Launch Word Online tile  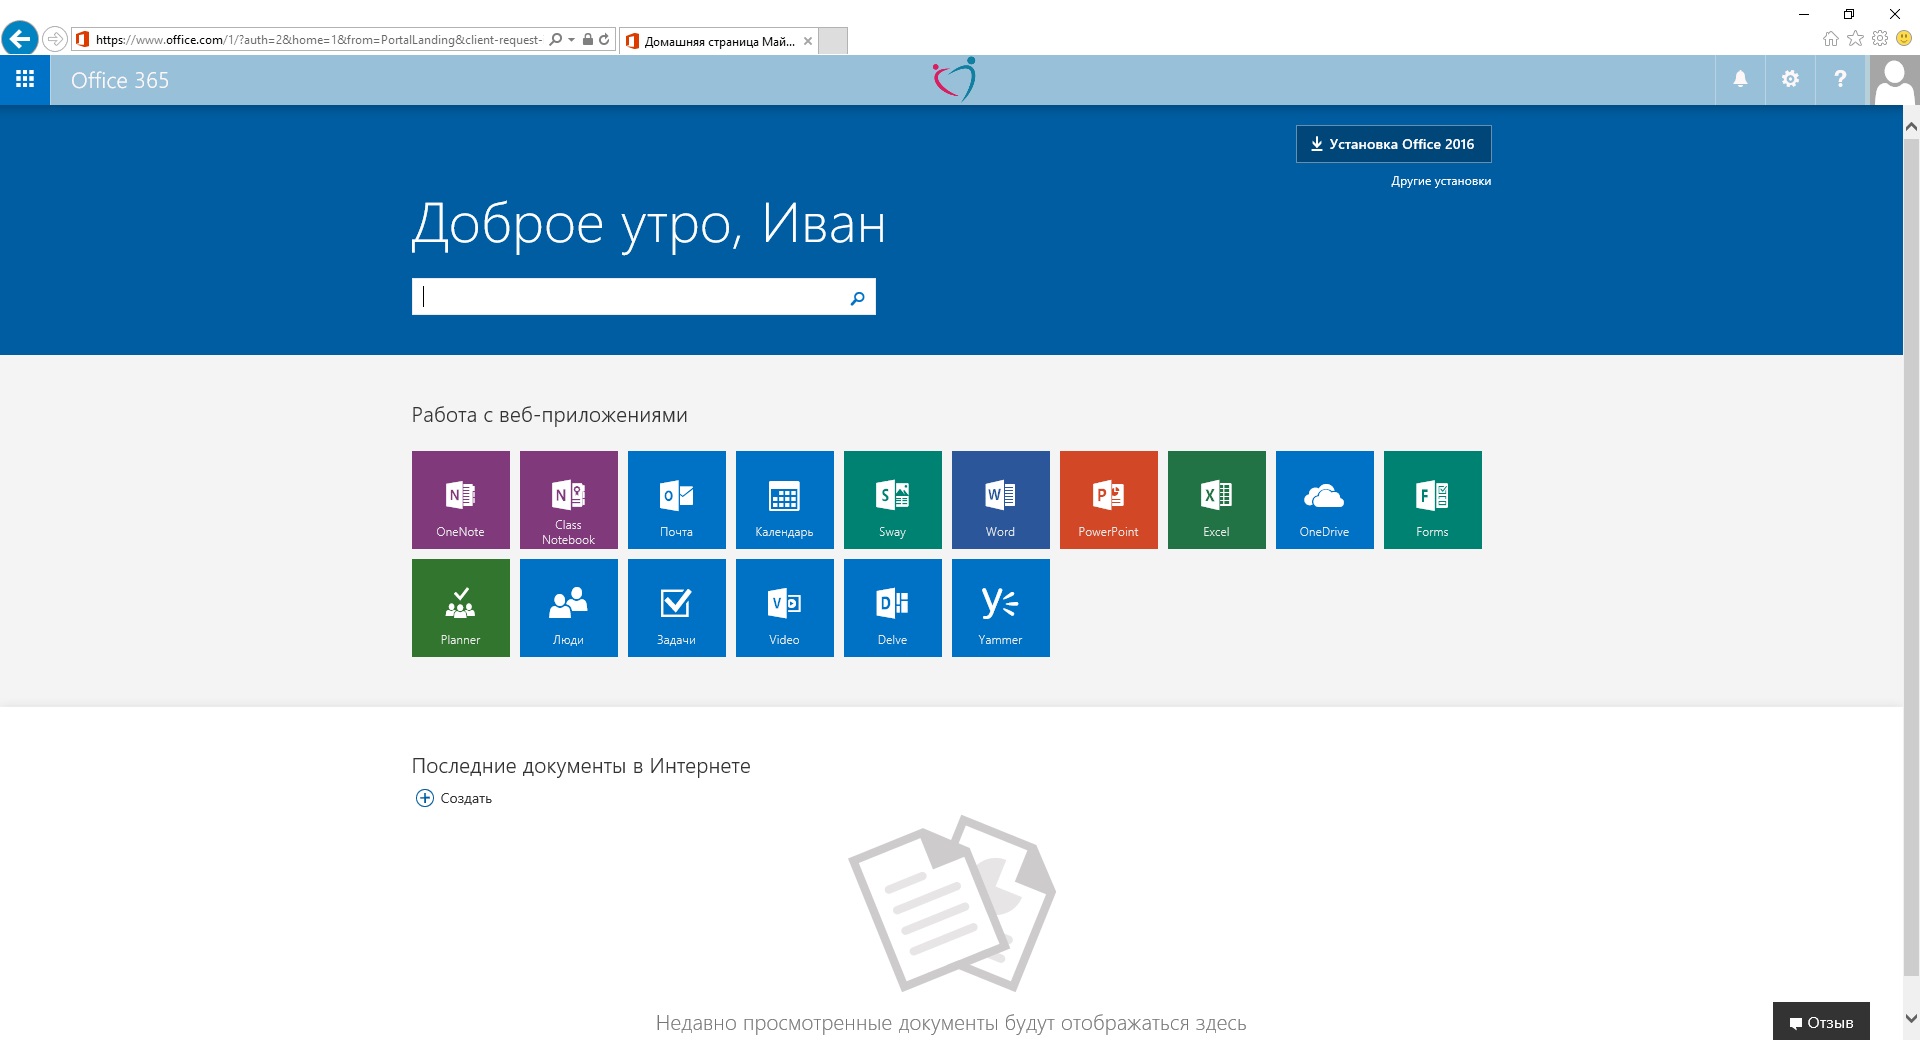(1000, 499)
